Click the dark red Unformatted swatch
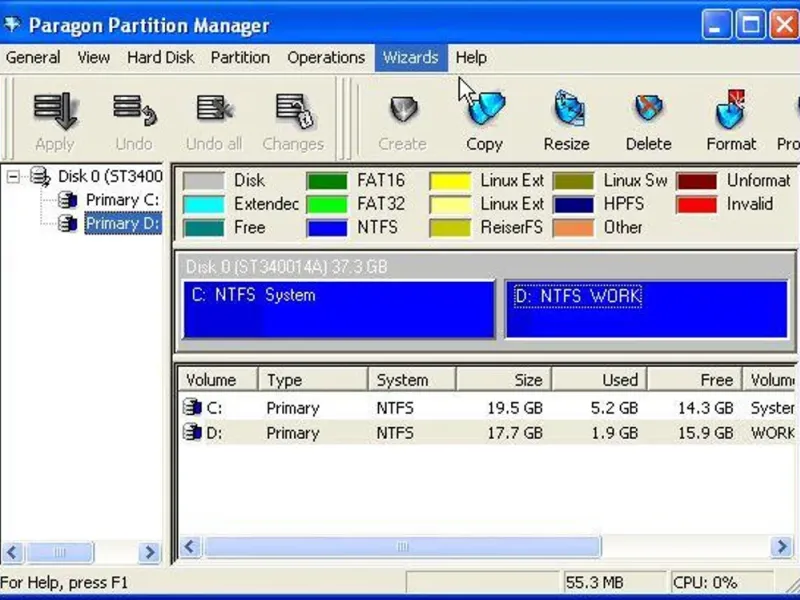Screen dimensions: 800x600 point(696,181)
